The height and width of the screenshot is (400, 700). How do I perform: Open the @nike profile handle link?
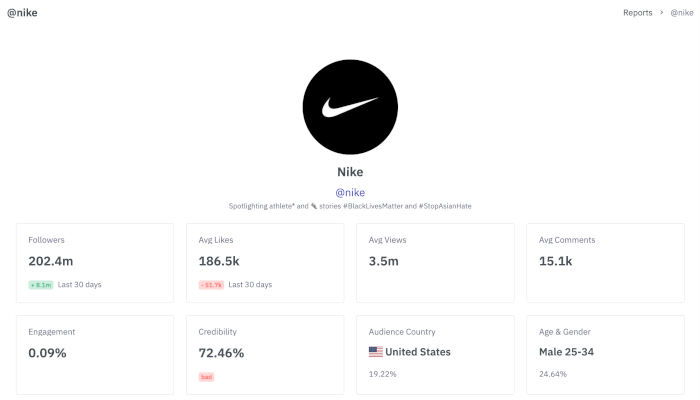tap(350, 192)
